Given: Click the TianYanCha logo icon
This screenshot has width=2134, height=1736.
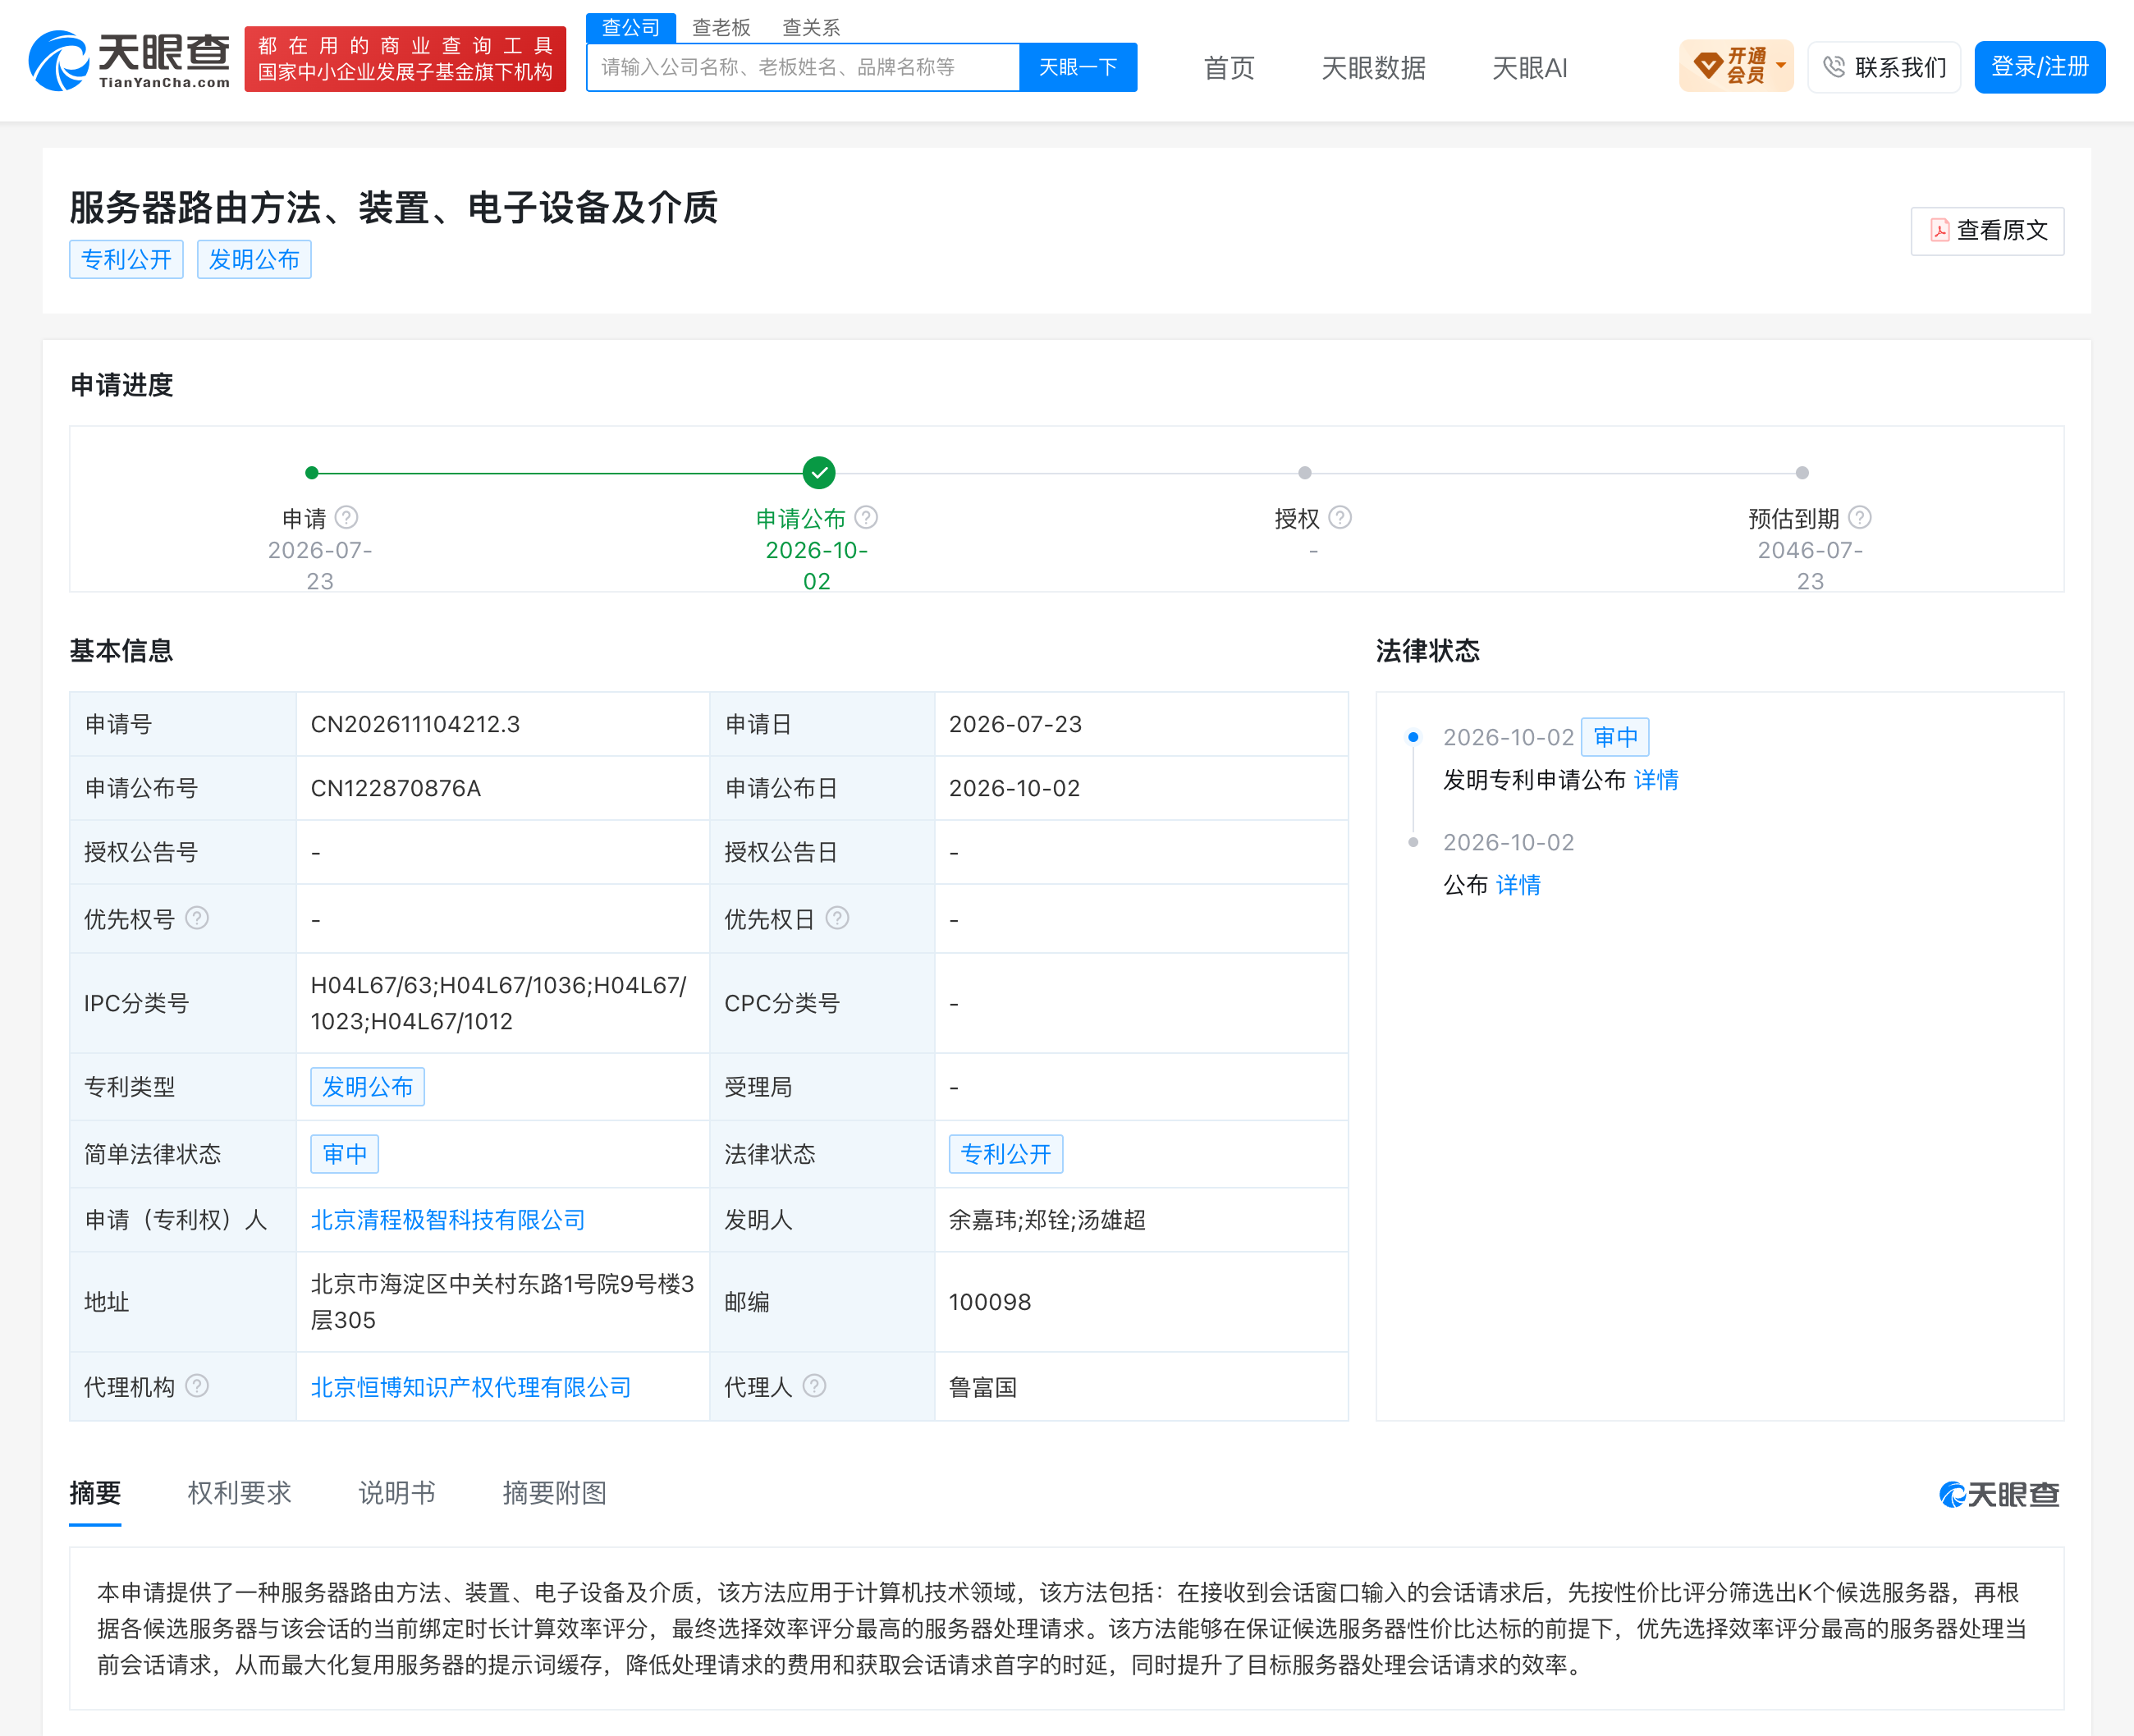Looking at the screenshot, I should pos(58,61).
